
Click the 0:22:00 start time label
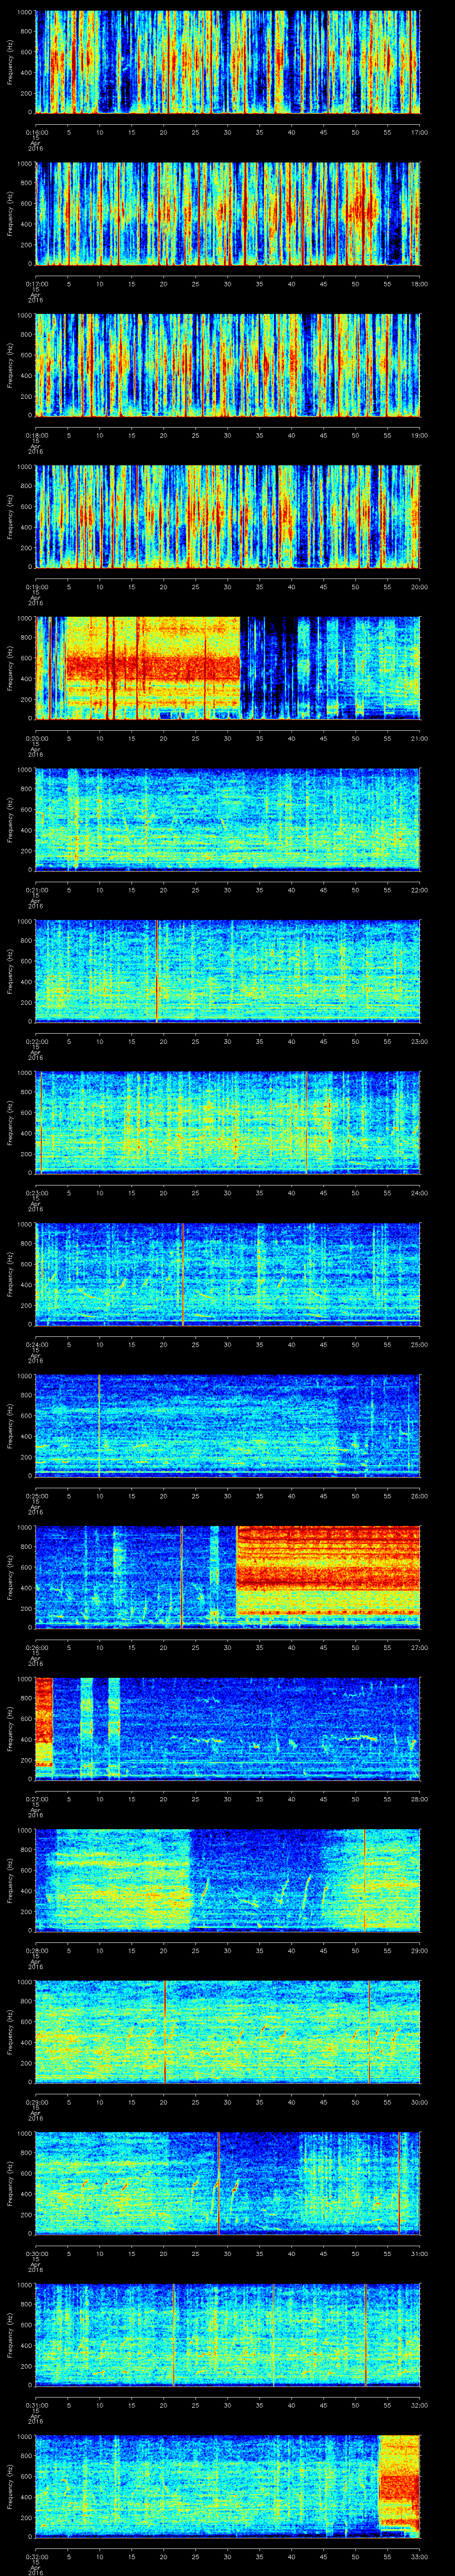pyautogui.click(x=36, y=1041)
